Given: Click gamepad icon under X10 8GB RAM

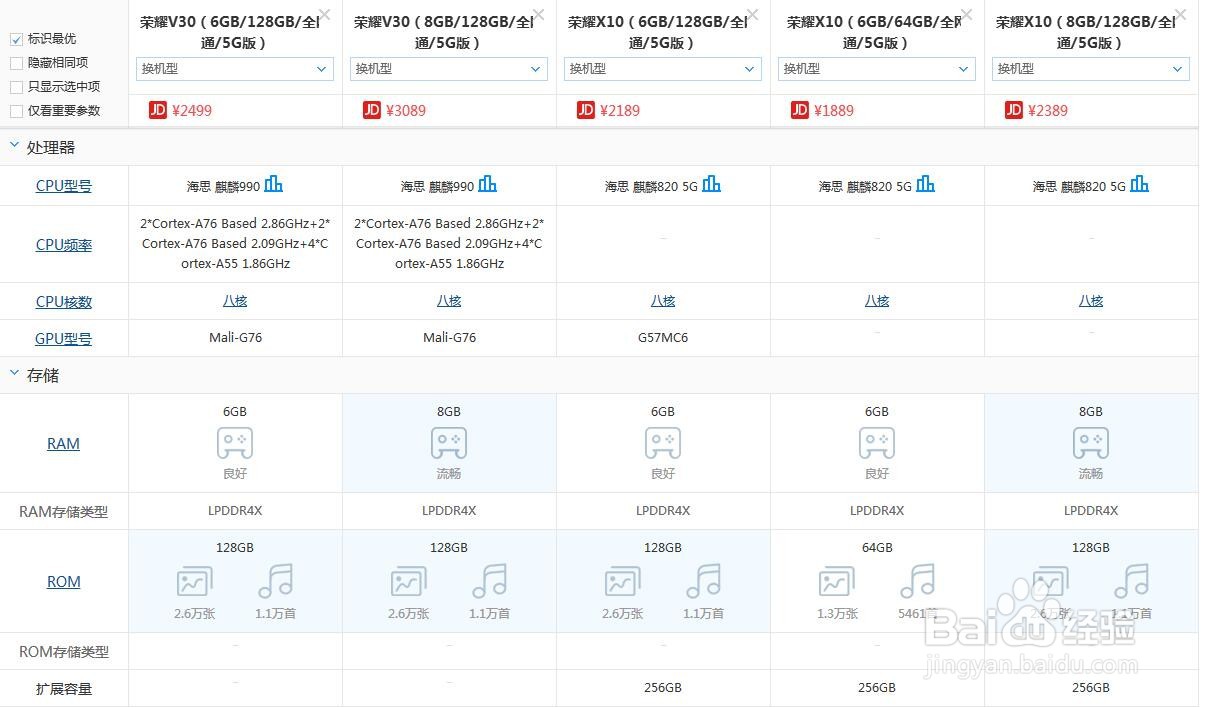Looking at the screenshot, I should (1091, 442).
